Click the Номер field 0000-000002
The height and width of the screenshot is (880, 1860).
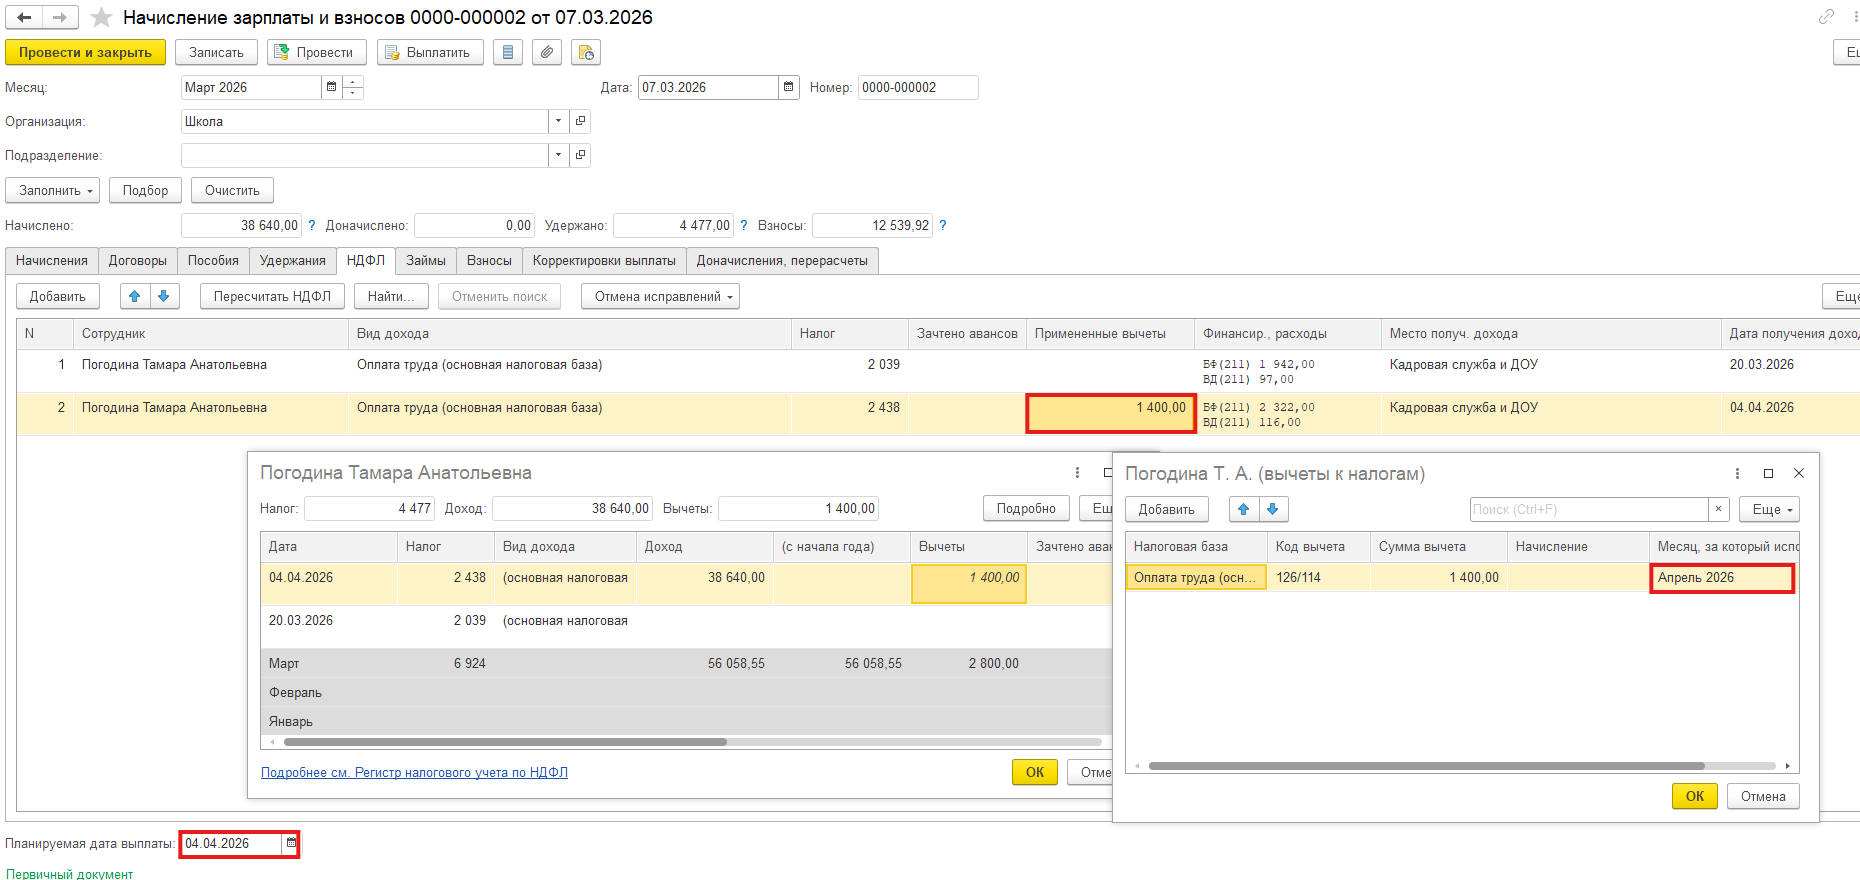918,87
